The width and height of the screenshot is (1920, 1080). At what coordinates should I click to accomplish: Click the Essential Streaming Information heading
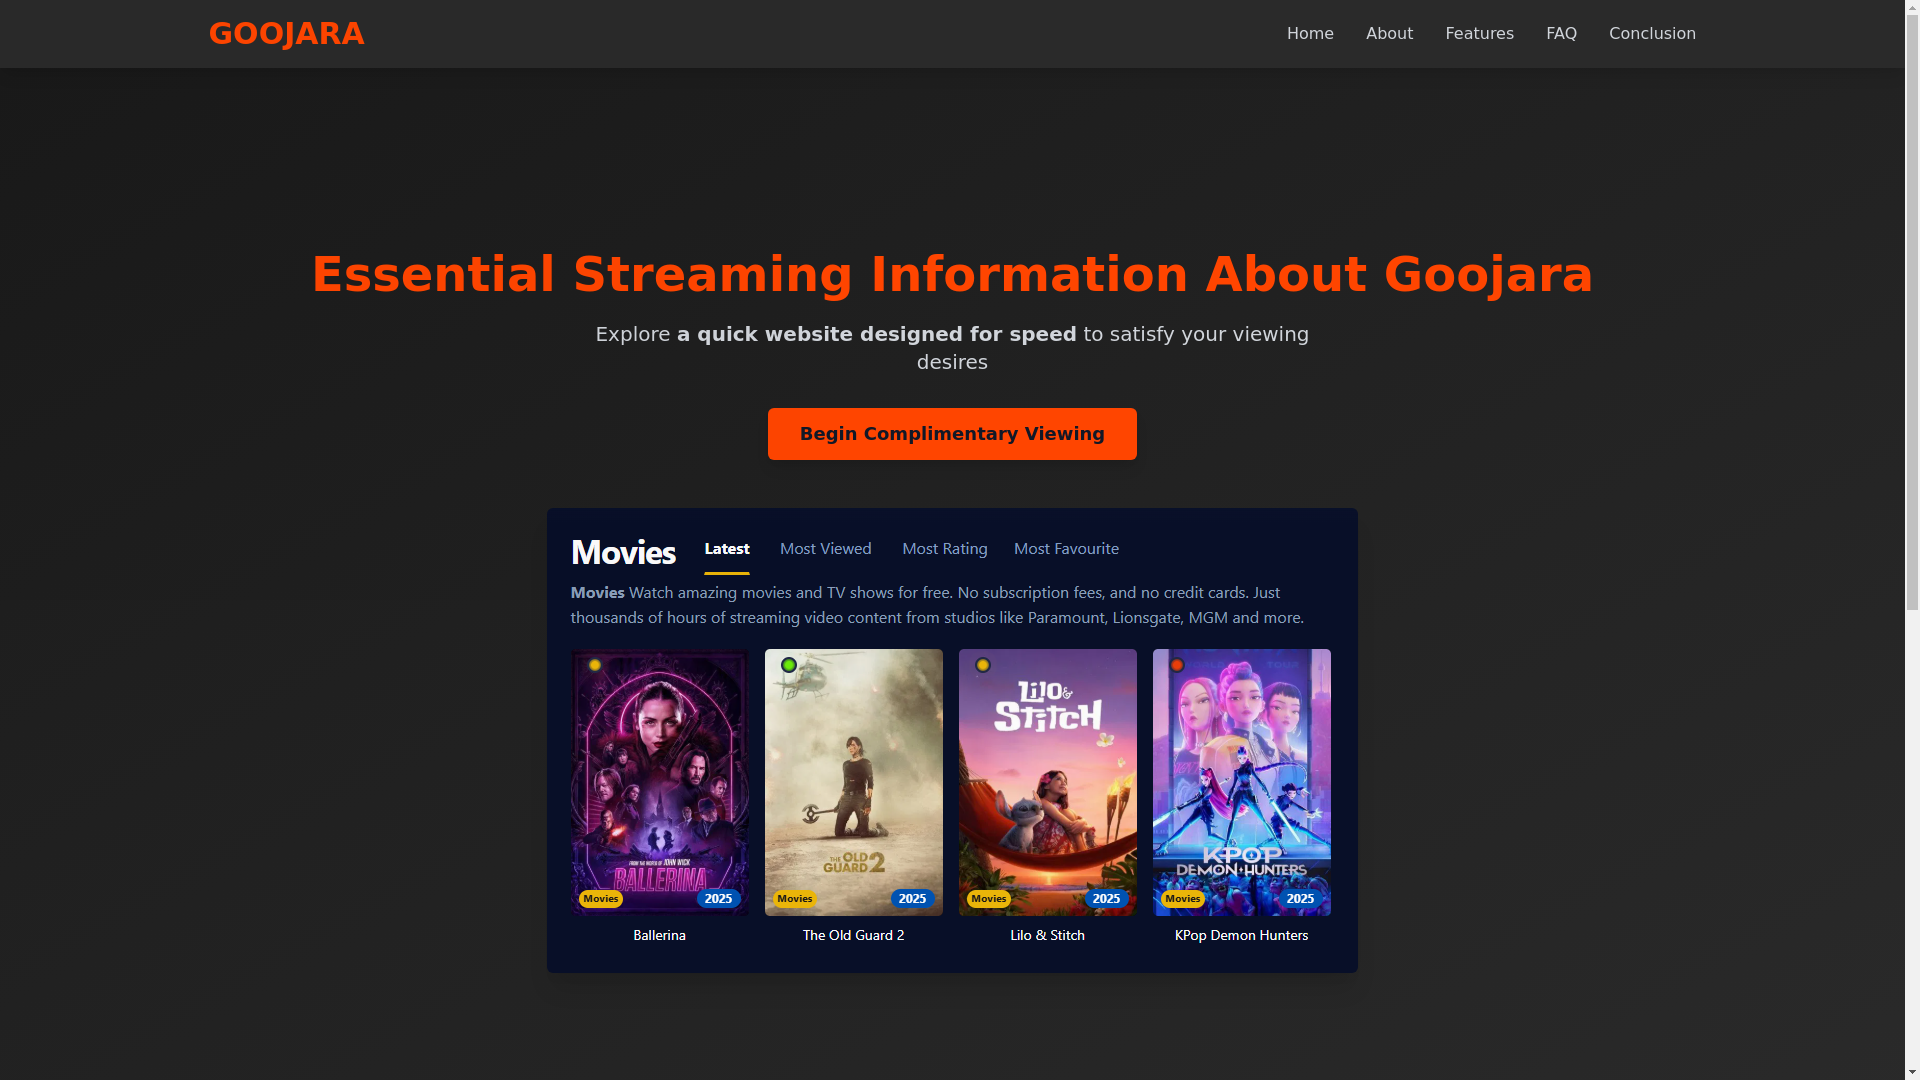(952, 275)
